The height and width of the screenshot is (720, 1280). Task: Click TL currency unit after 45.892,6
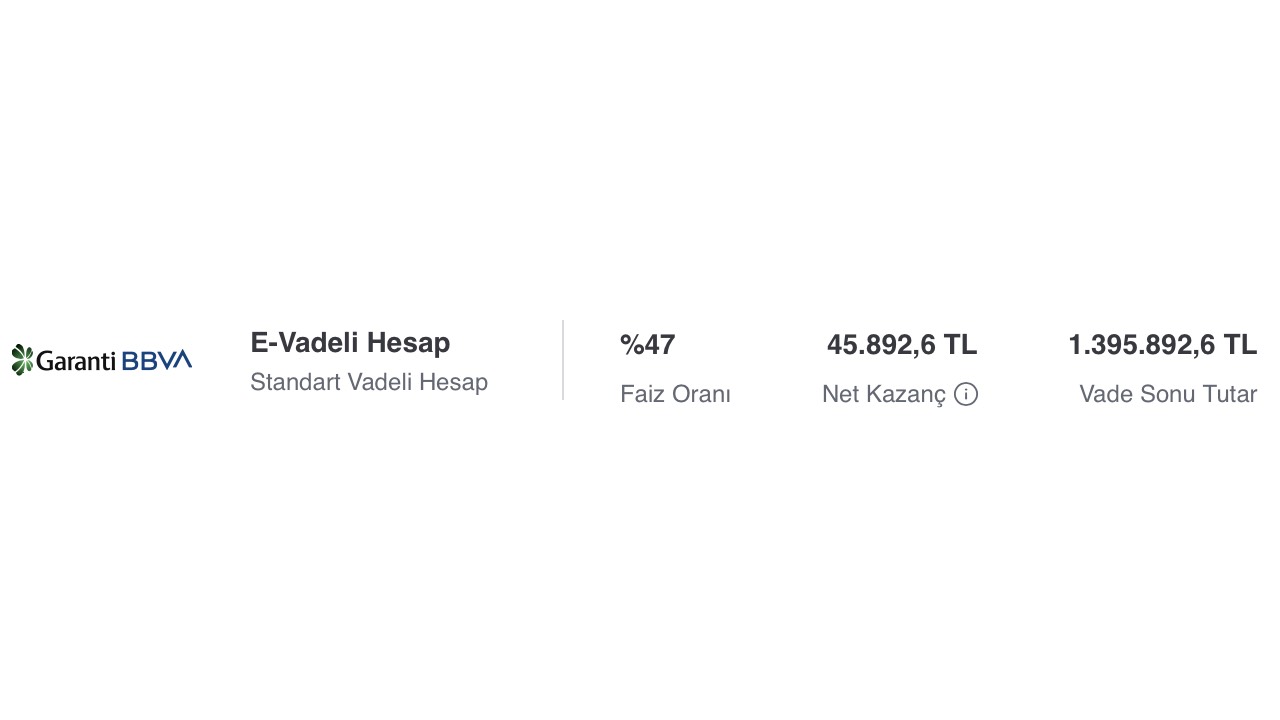click(x=960, y=345)
